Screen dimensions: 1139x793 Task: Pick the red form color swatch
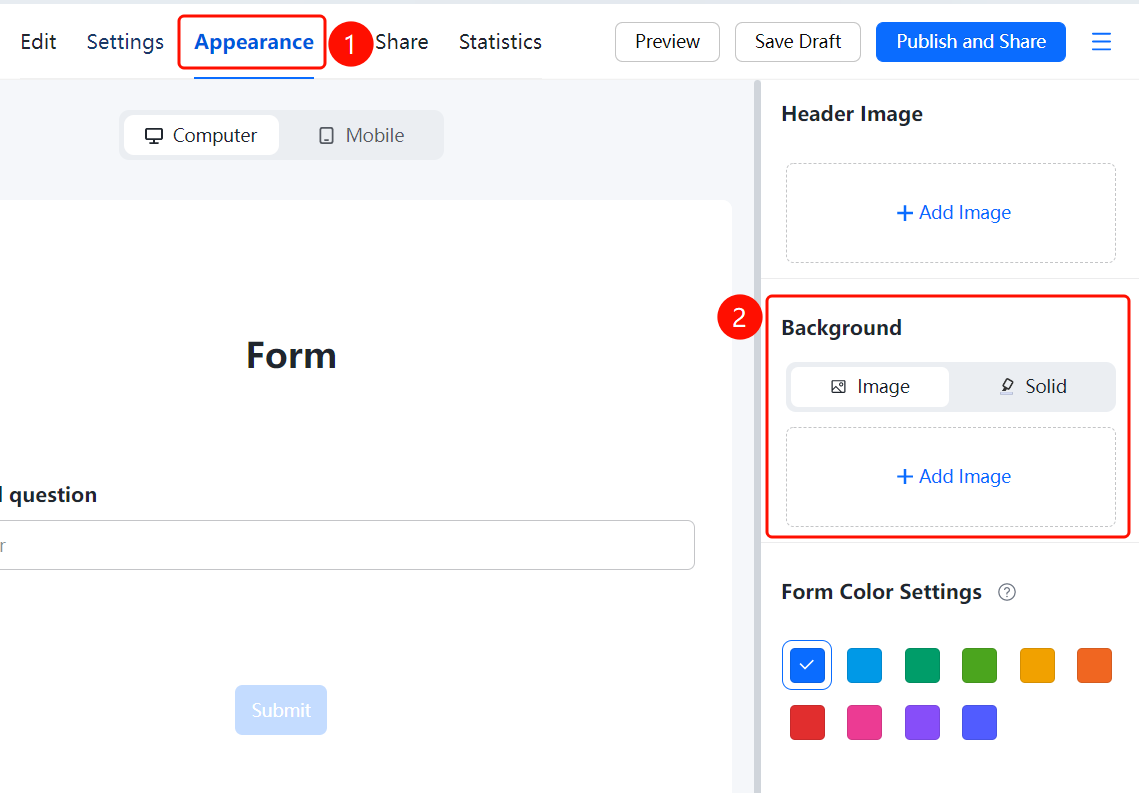(x=807, y=723)
